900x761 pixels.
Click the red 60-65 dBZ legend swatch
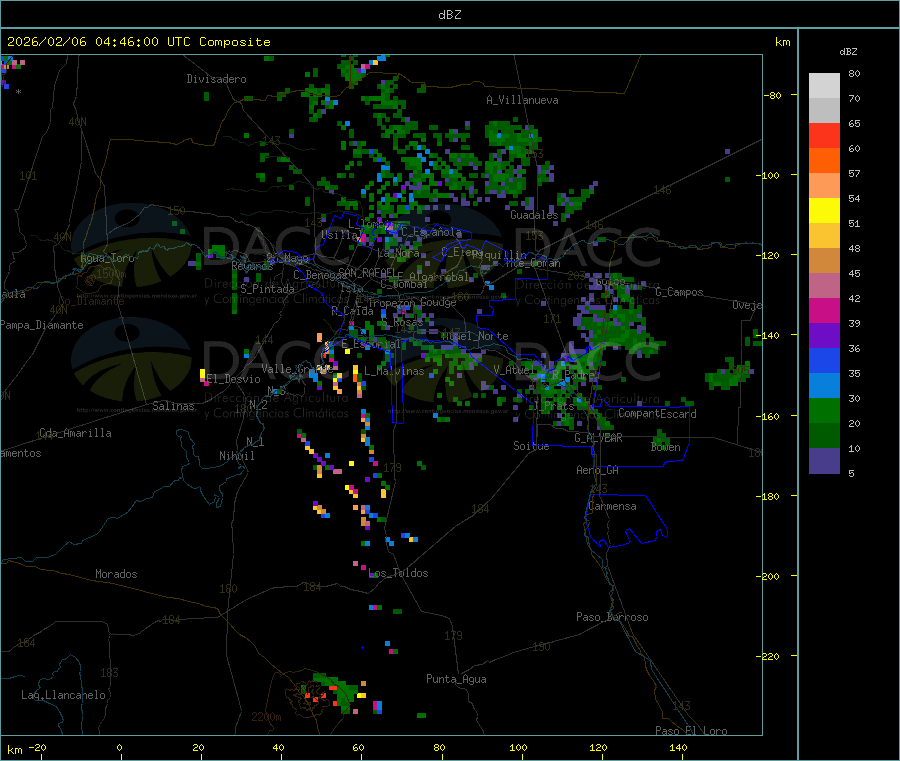(x=824, y=135)
